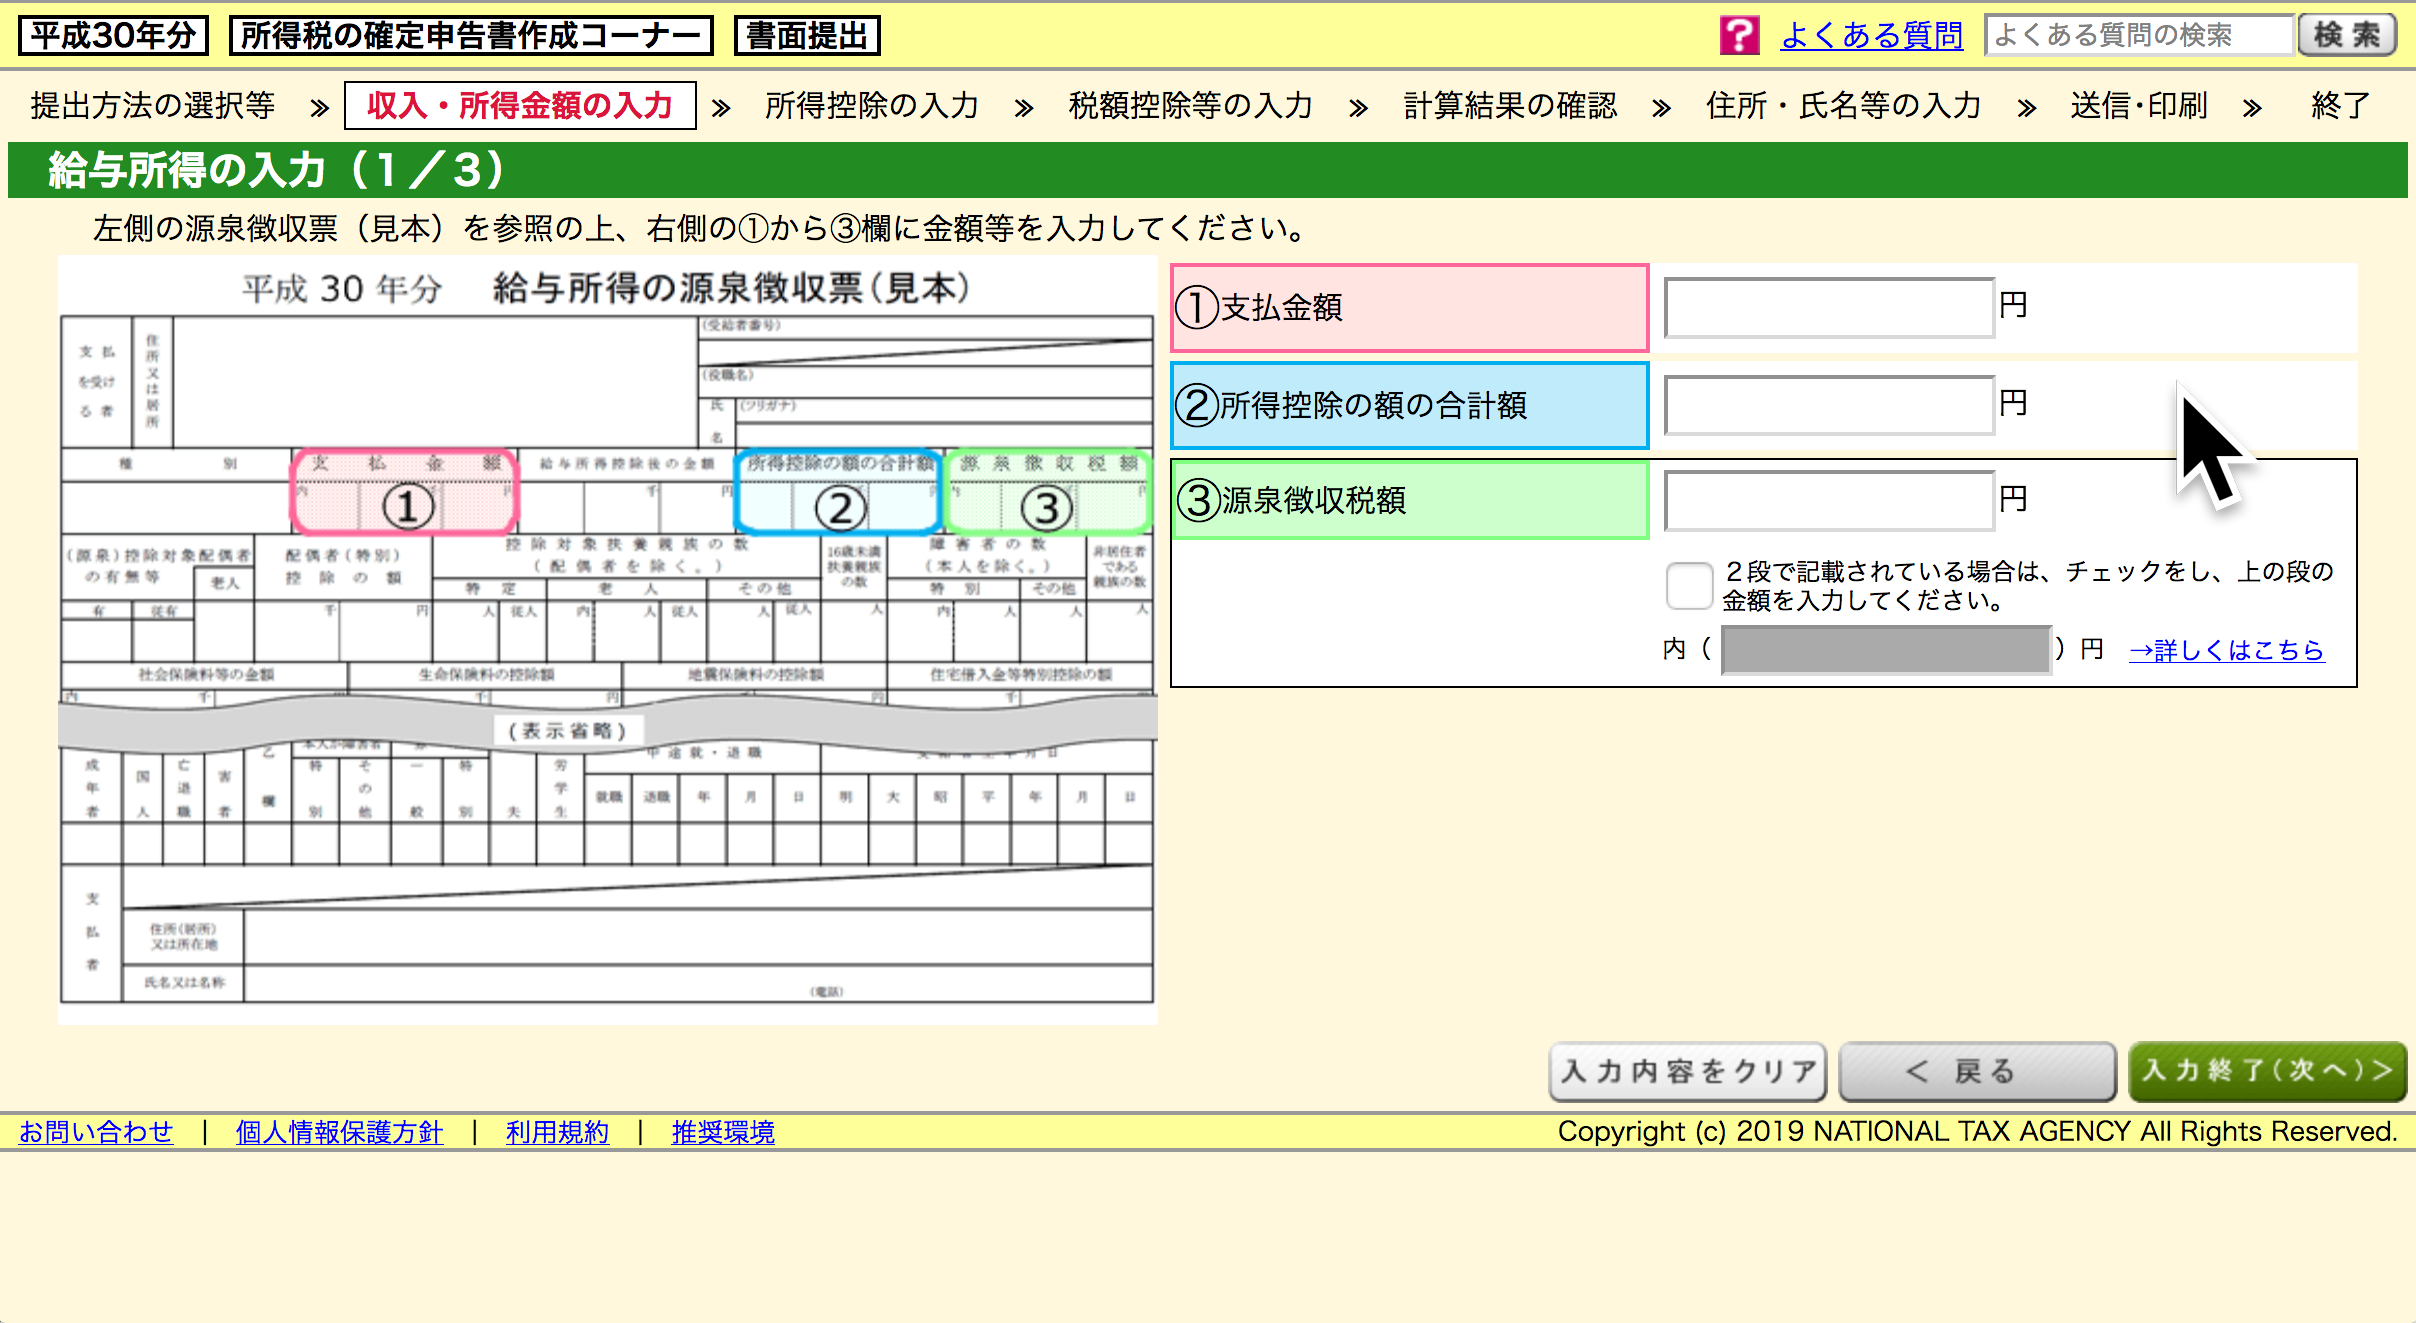This screenshot has height=1323, width=2416.
Task: Click circled number 1 on sample slip
Action: coord(408,507)
